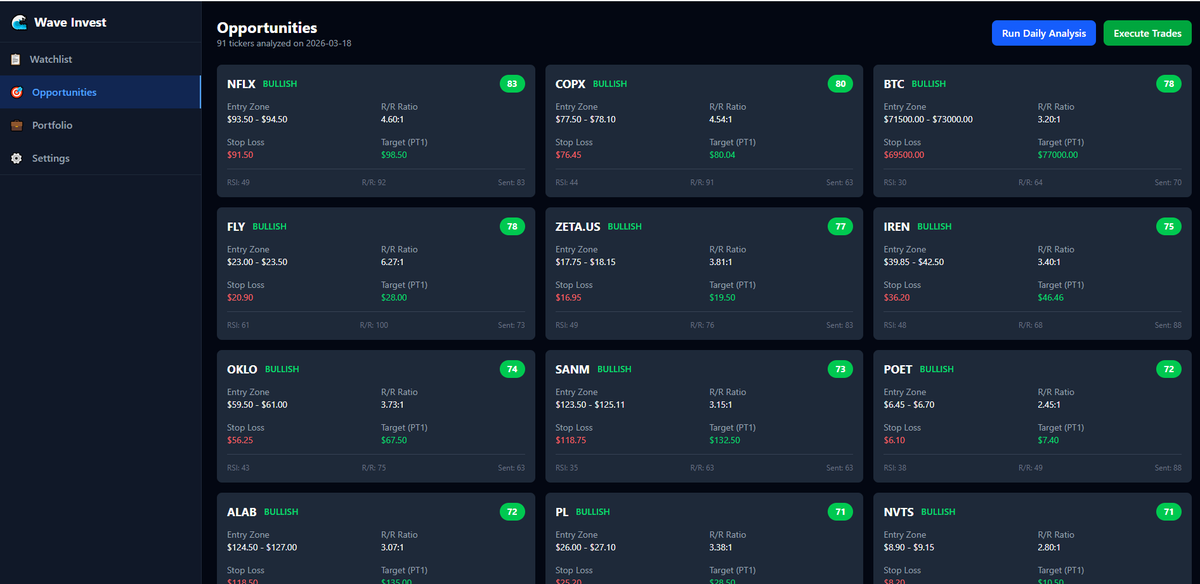This screenshot has height=584, width=1200.
Task: Click the Wave Invest wave logo icon
Action: click(x=19, y=22)
